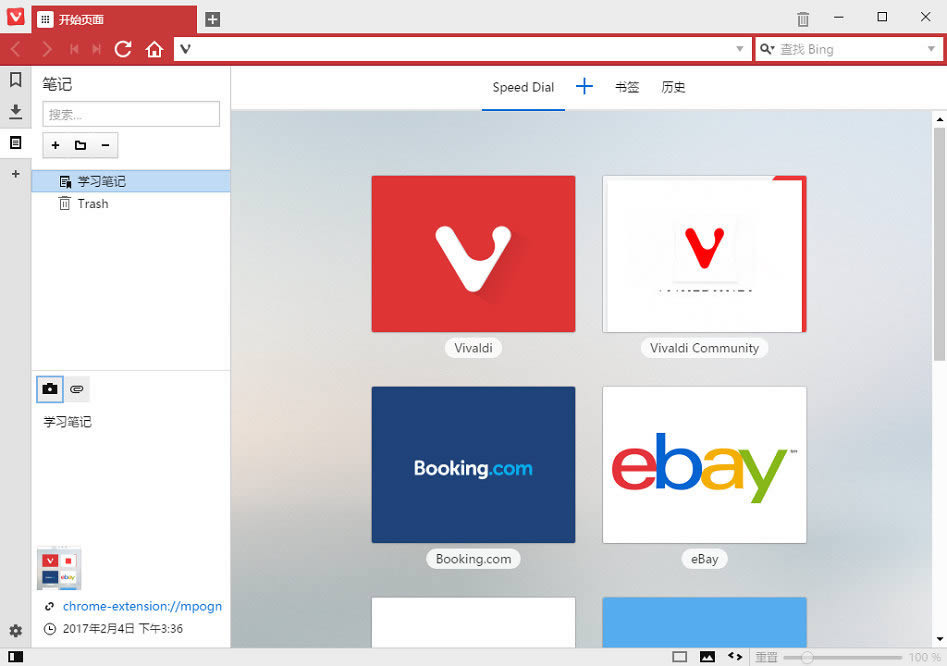Switch to the 历史 tab

tap(673, 87)
